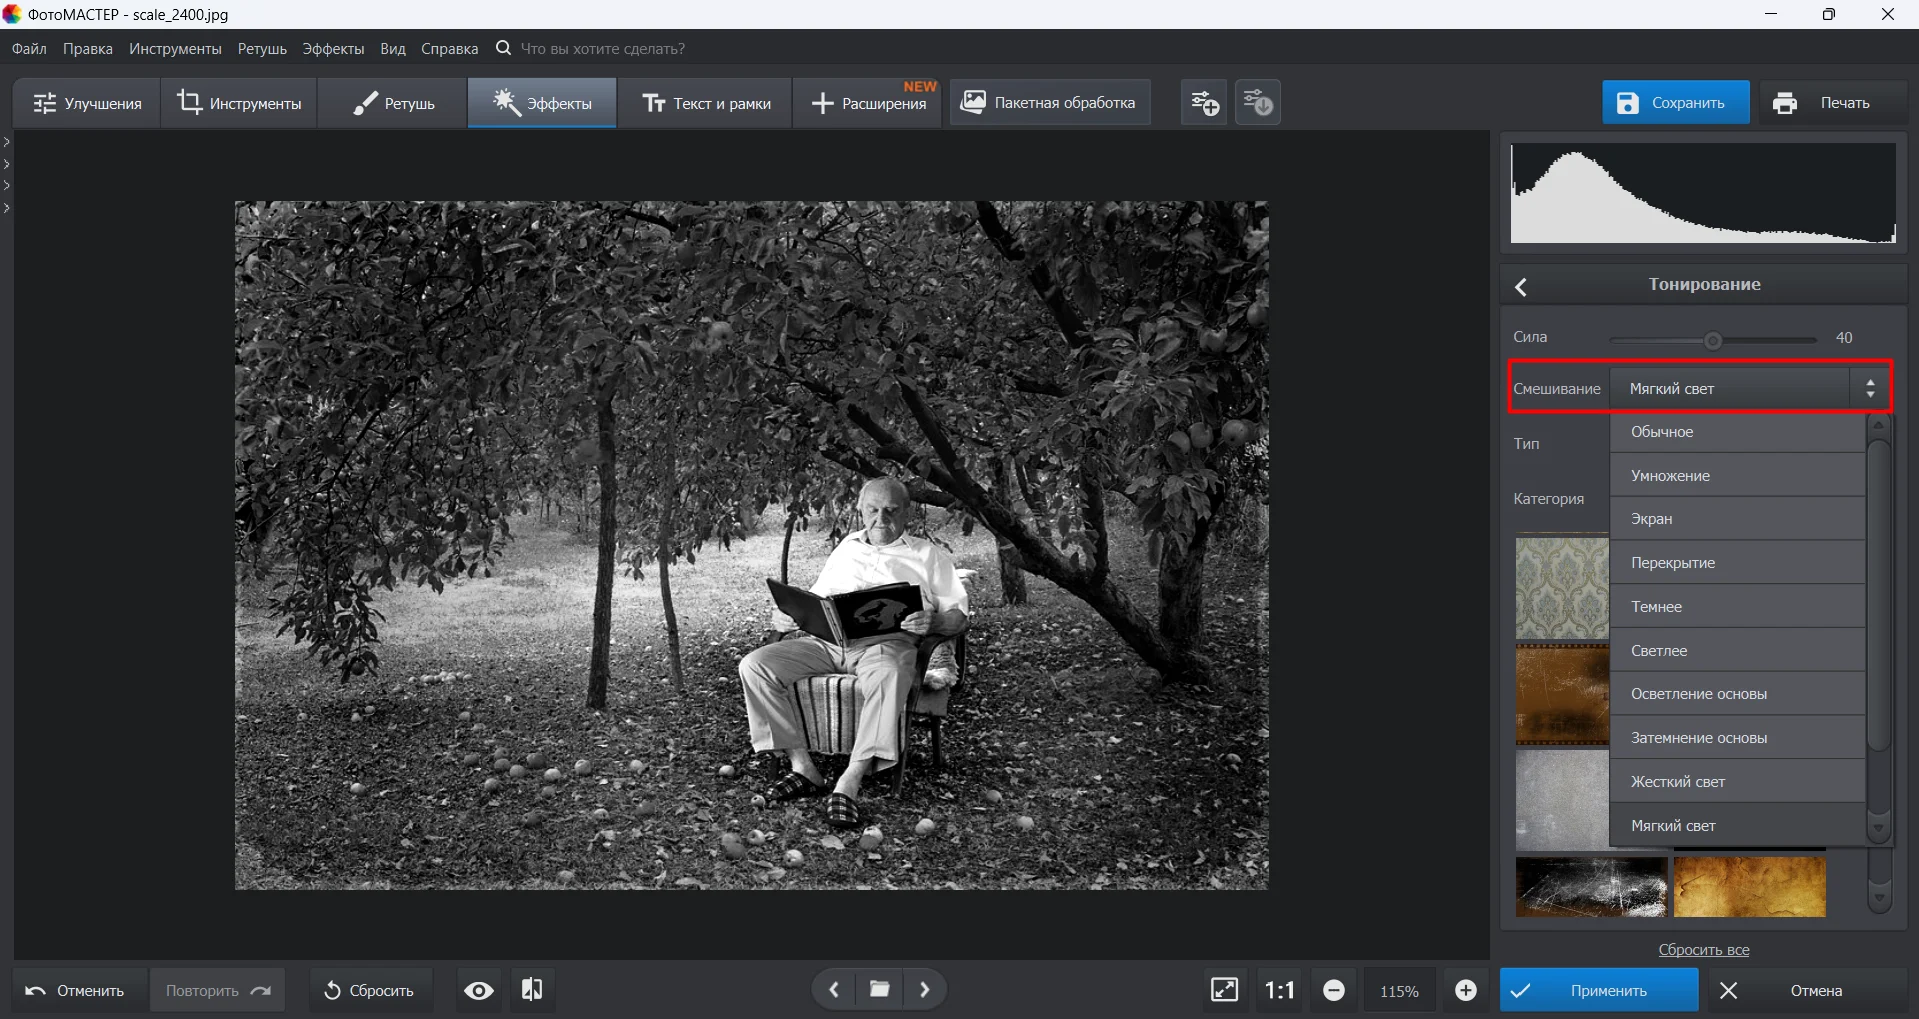Click the dropdown list scroll-up arrow

click(1878, 425)
